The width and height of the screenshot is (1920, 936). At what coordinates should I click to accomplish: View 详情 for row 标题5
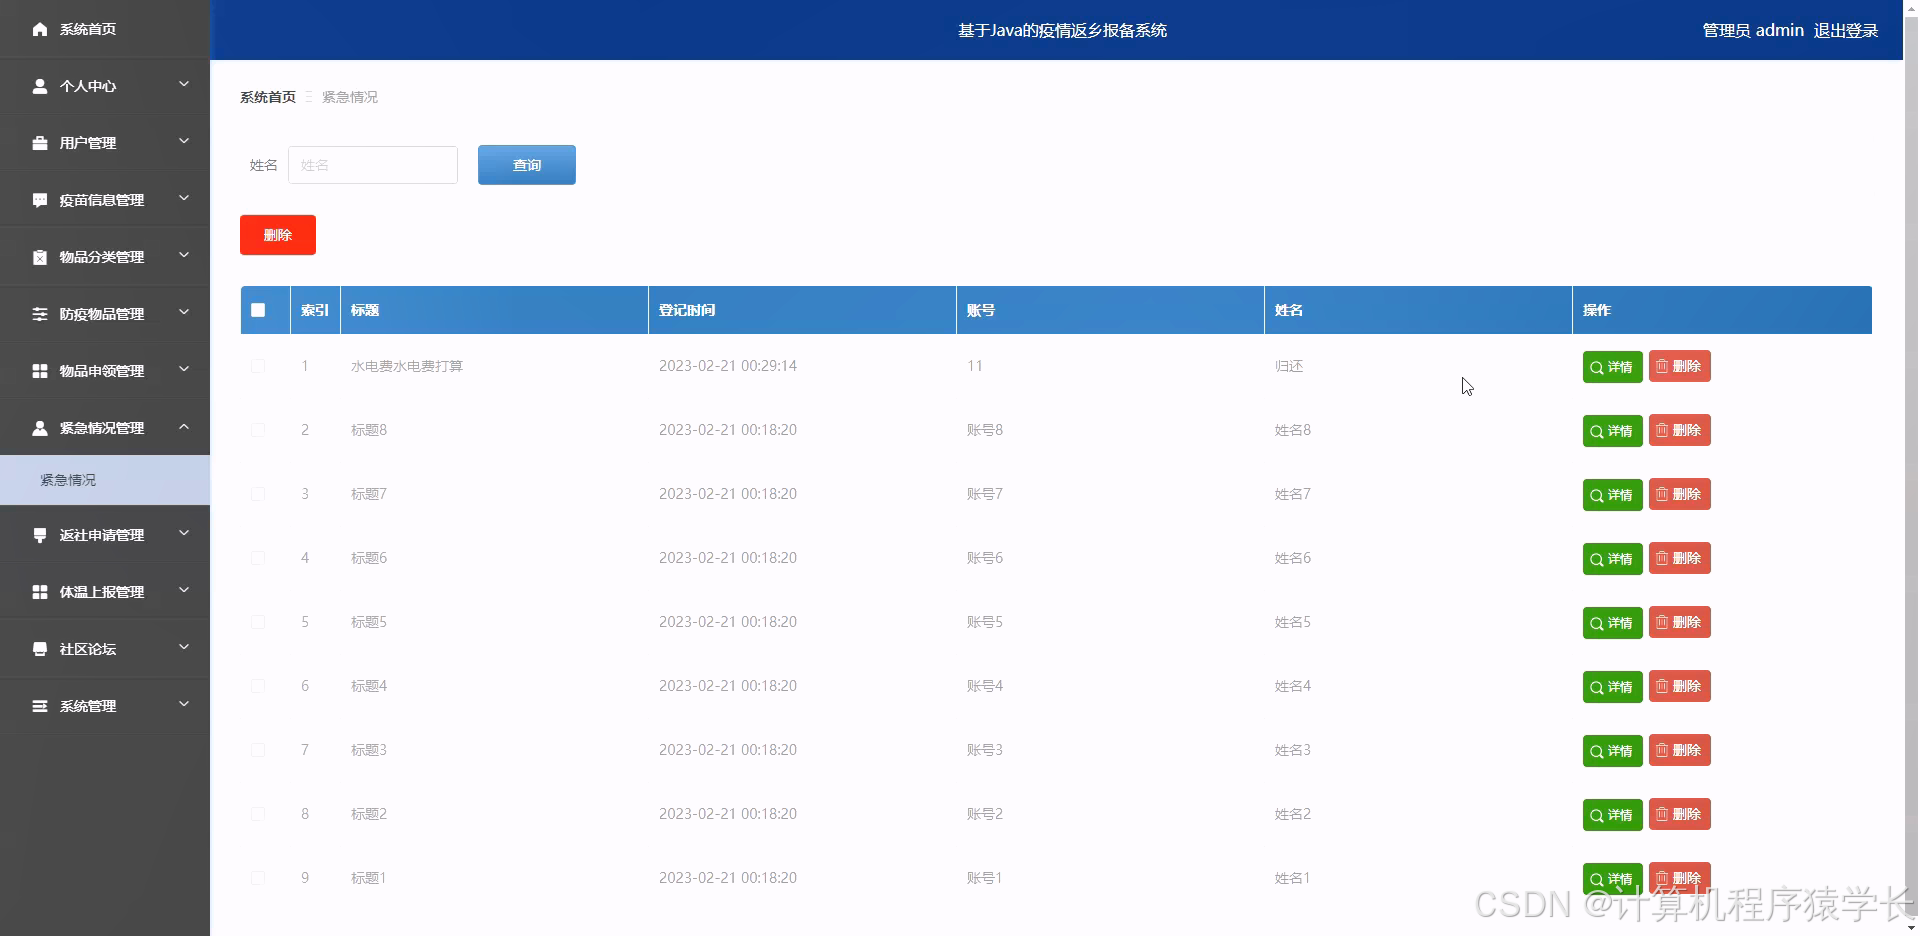1612,623
